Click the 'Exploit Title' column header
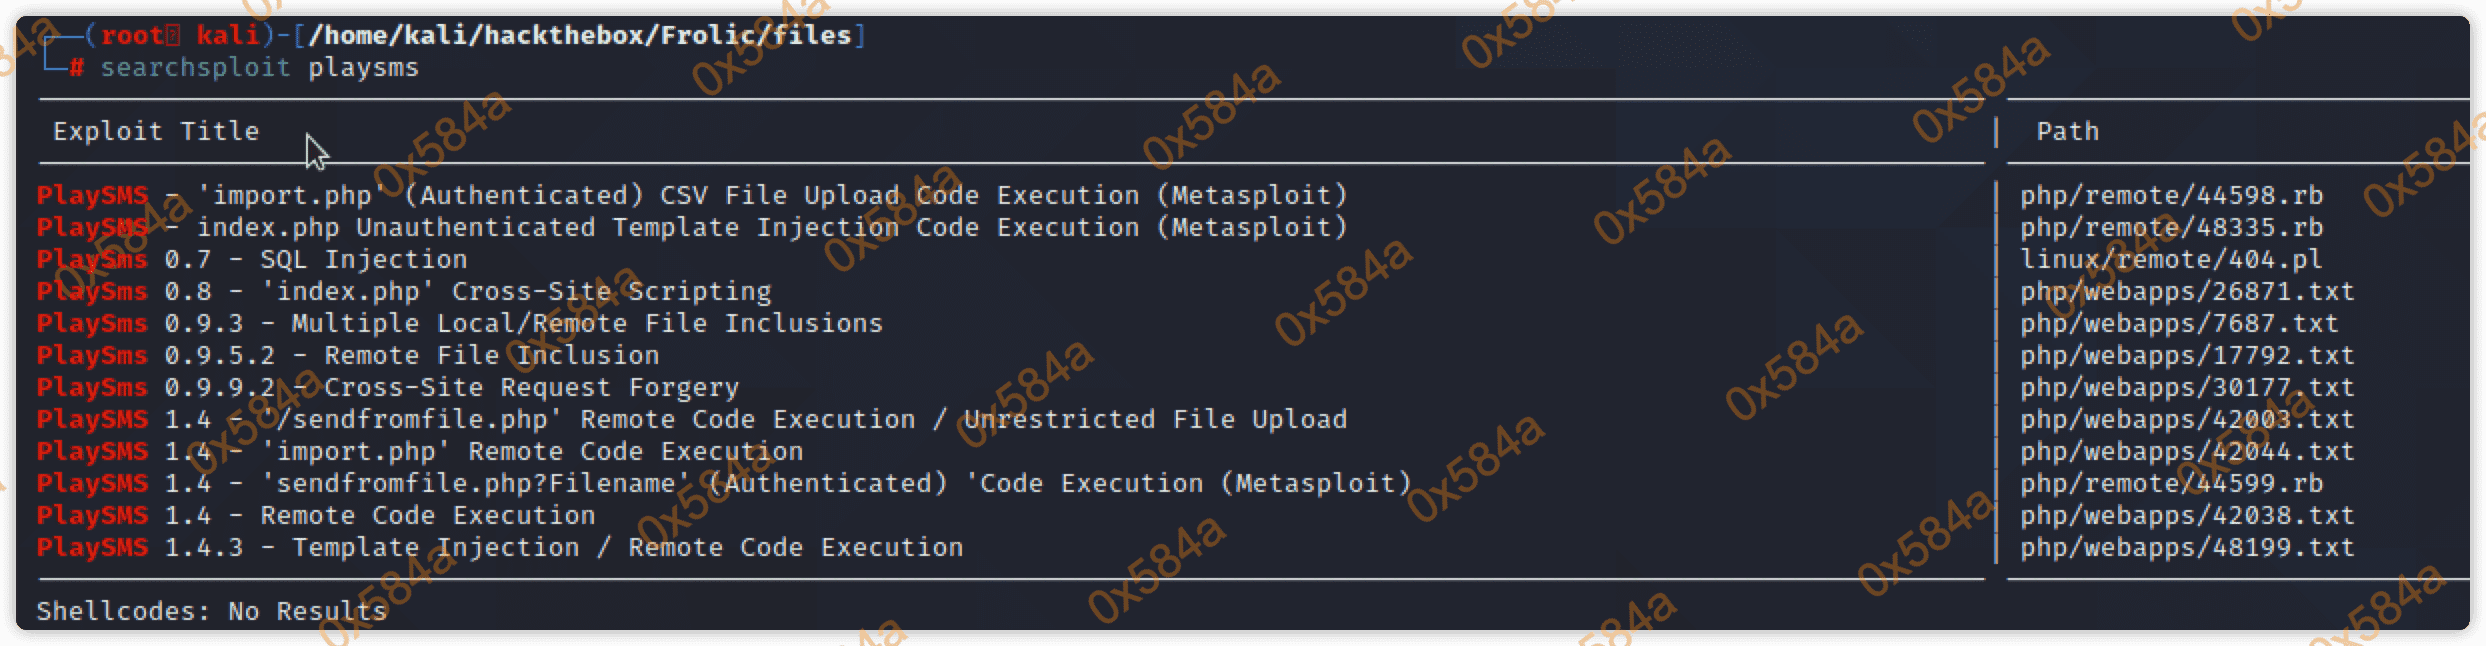This screenshot has height=646, width=2486. point(156,131)
